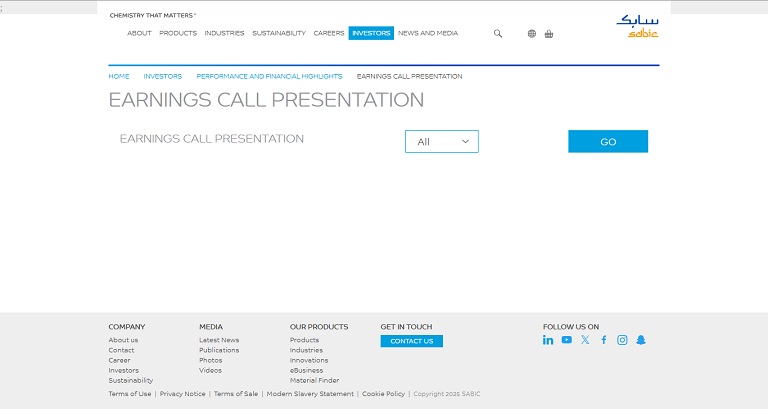Viewport: 768px width, 409px height.
Task: Open the YouTube channel icon
Action: tap(566, 340)
